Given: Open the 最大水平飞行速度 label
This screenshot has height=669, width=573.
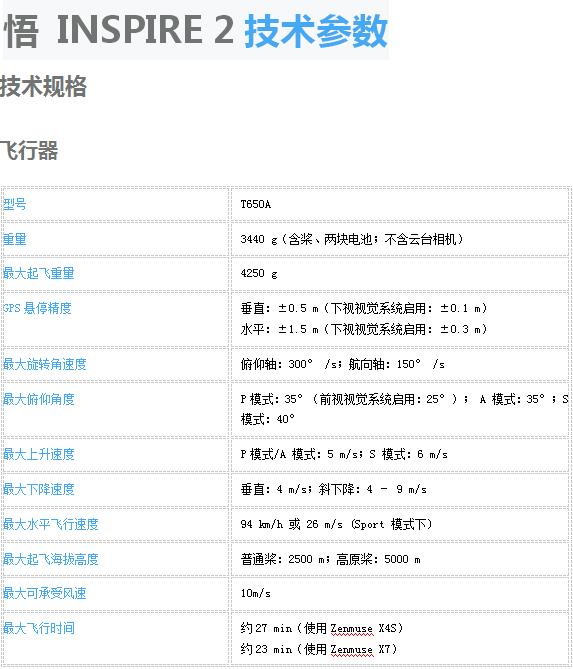Looking at the screenshot, I should click(x=51, y=524).
